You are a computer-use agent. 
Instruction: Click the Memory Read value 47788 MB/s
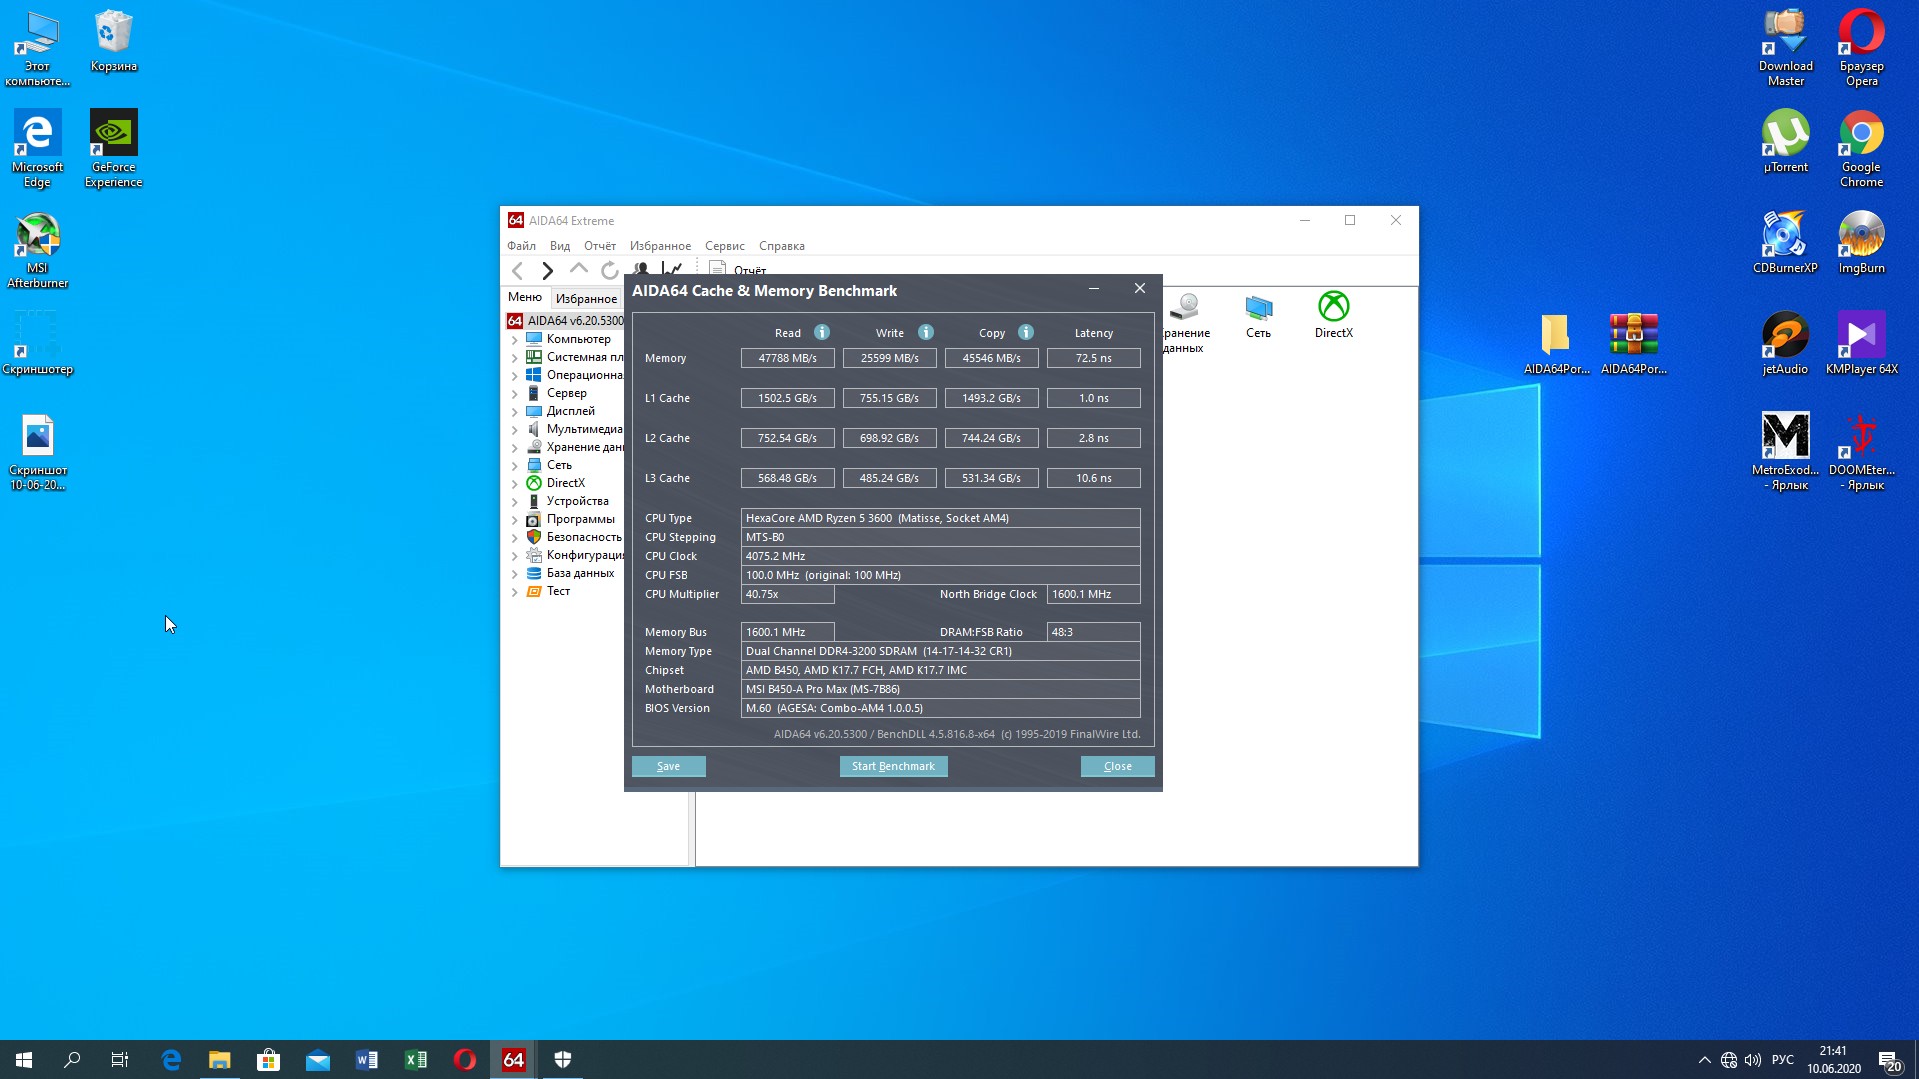tap(787, 358)
